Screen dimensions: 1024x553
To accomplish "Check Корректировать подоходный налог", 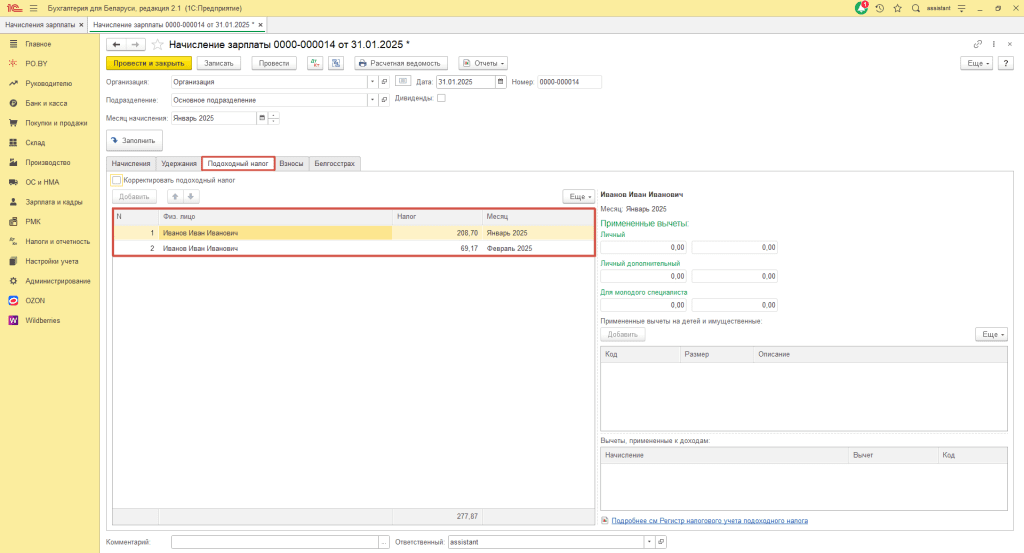I will pos(117,180).
